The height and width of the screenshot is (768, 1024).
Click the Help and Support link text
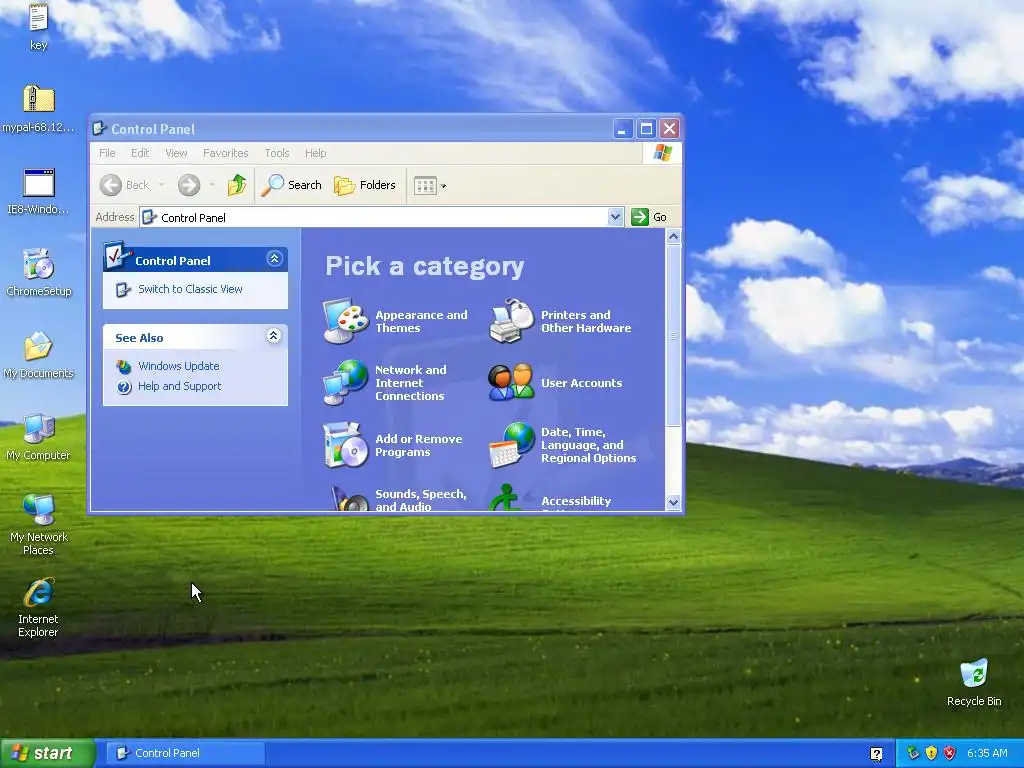click(x=180, y=387)
